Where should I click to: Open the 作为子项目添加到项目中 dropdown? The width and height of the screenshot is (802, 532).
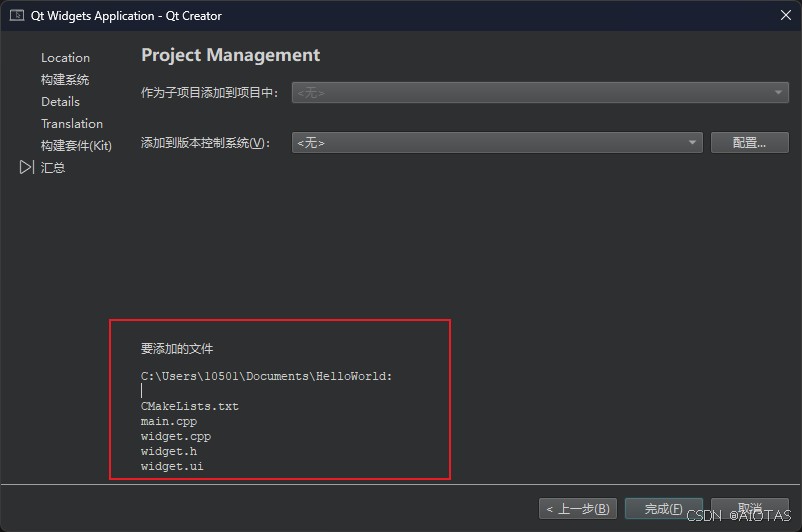point(540,93)
